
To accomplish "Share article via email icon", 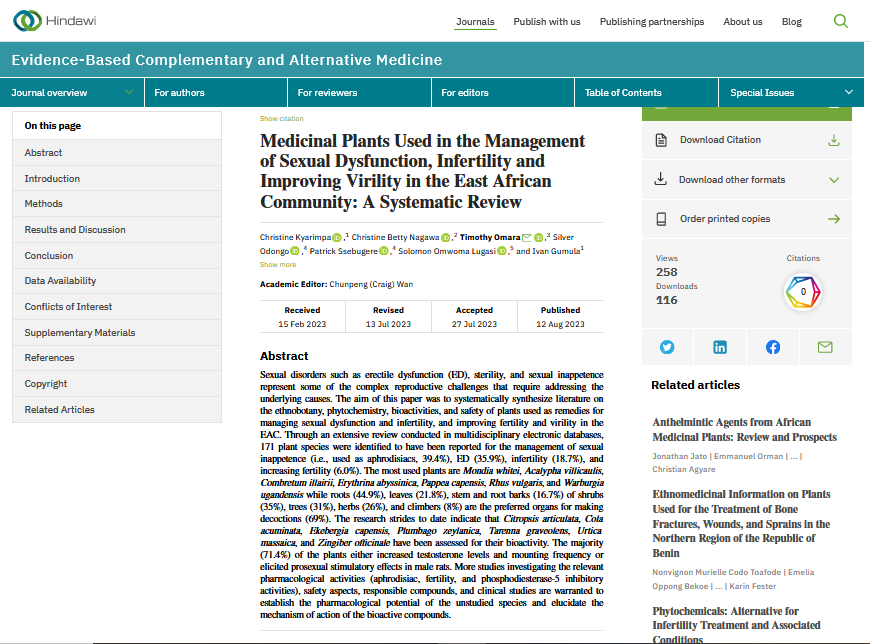I will (825, 347).
